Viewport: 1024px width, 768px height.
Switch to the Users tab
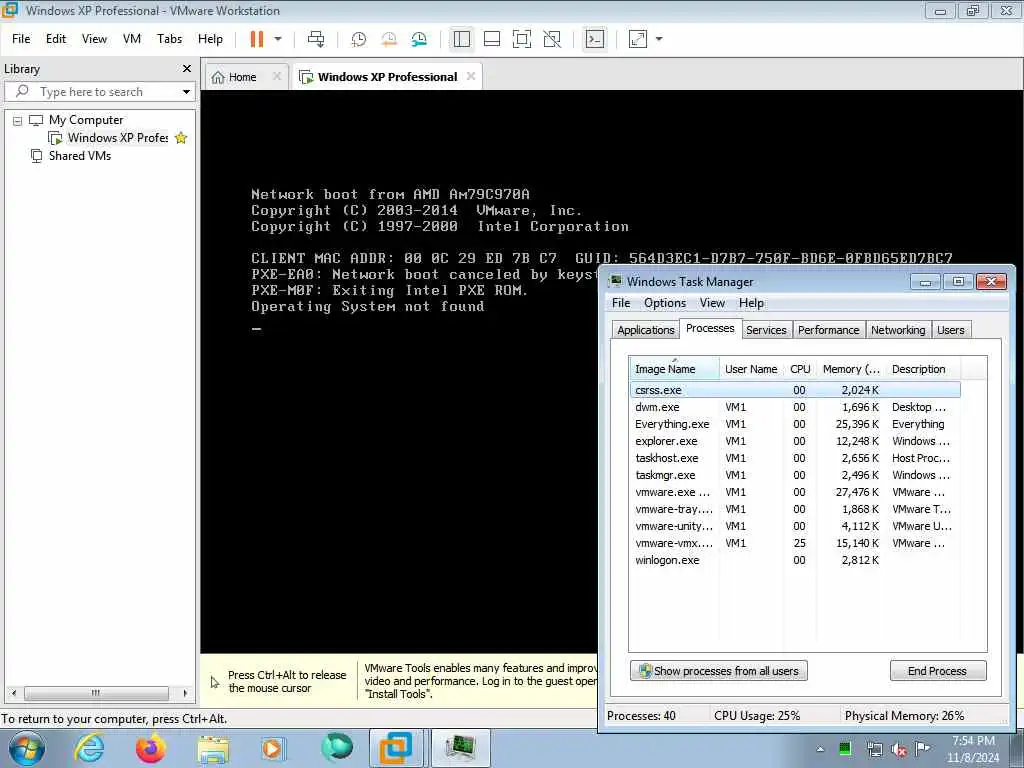point(950,330)
